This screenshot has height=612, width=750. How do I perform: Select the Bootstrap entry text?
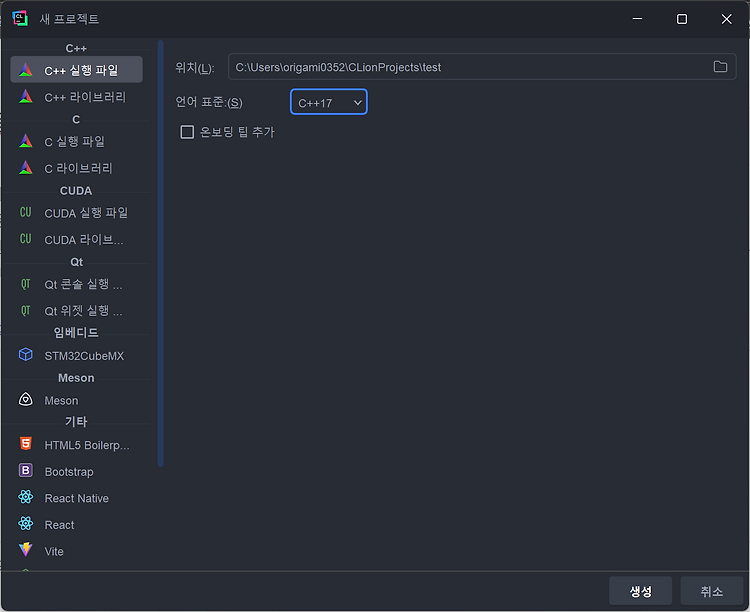[x=69, y=472]
